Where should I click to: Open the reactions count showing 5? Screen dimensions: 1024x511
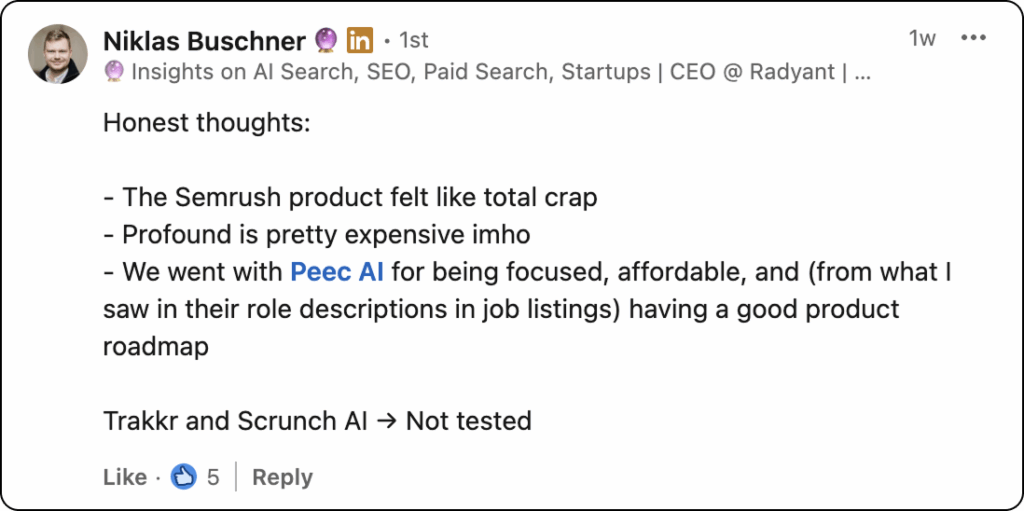pyautogui.click(x=213, y=477)
